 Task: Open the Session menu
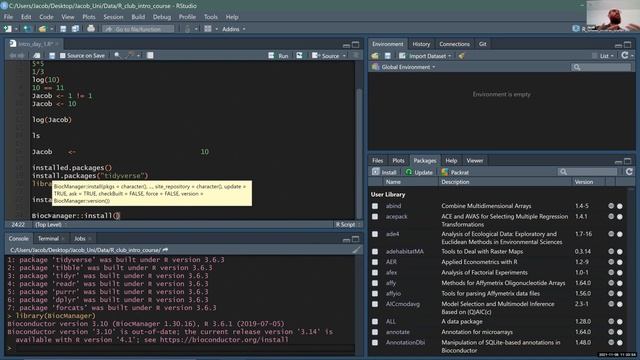pos(113,17)
